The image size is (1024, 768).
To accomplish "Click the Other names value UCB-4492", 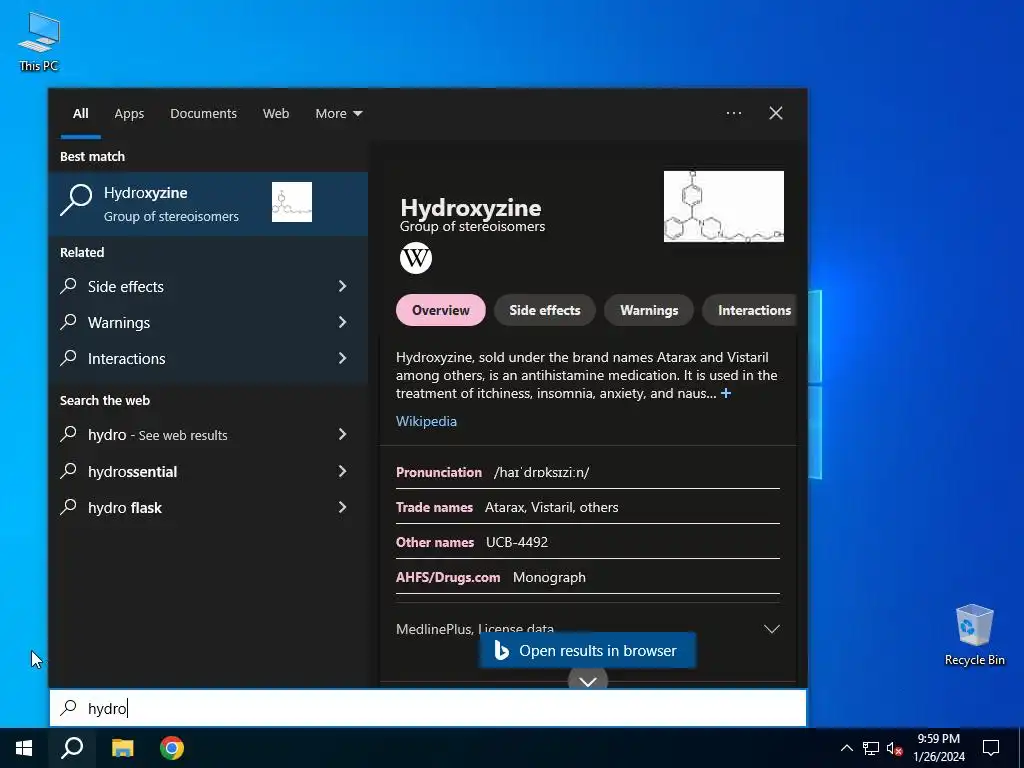I will [x=517, y=543].
